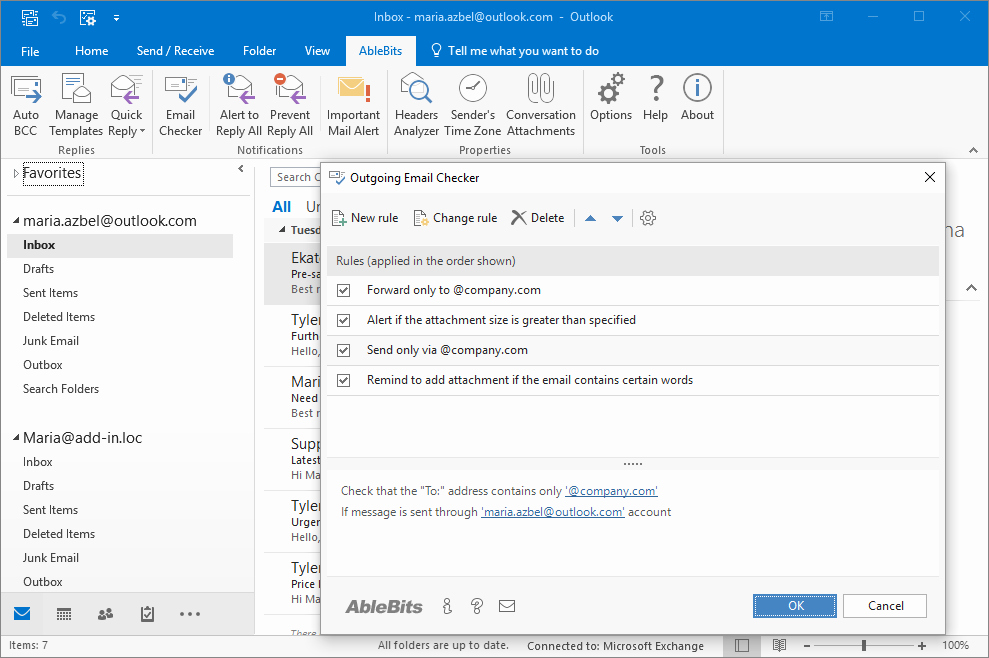Open Customize Quick Access Toolbar dropdown
The image size is (989, 658).
[116, 18]
